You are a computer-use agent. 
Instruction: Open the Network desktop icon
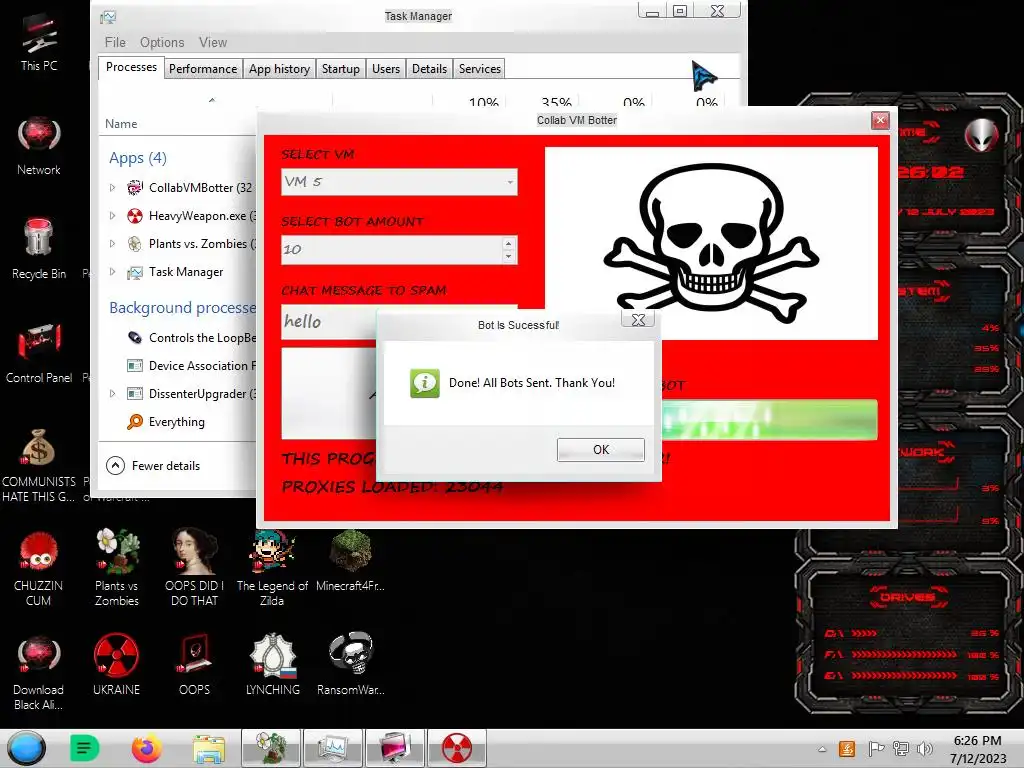click(39, 146)
